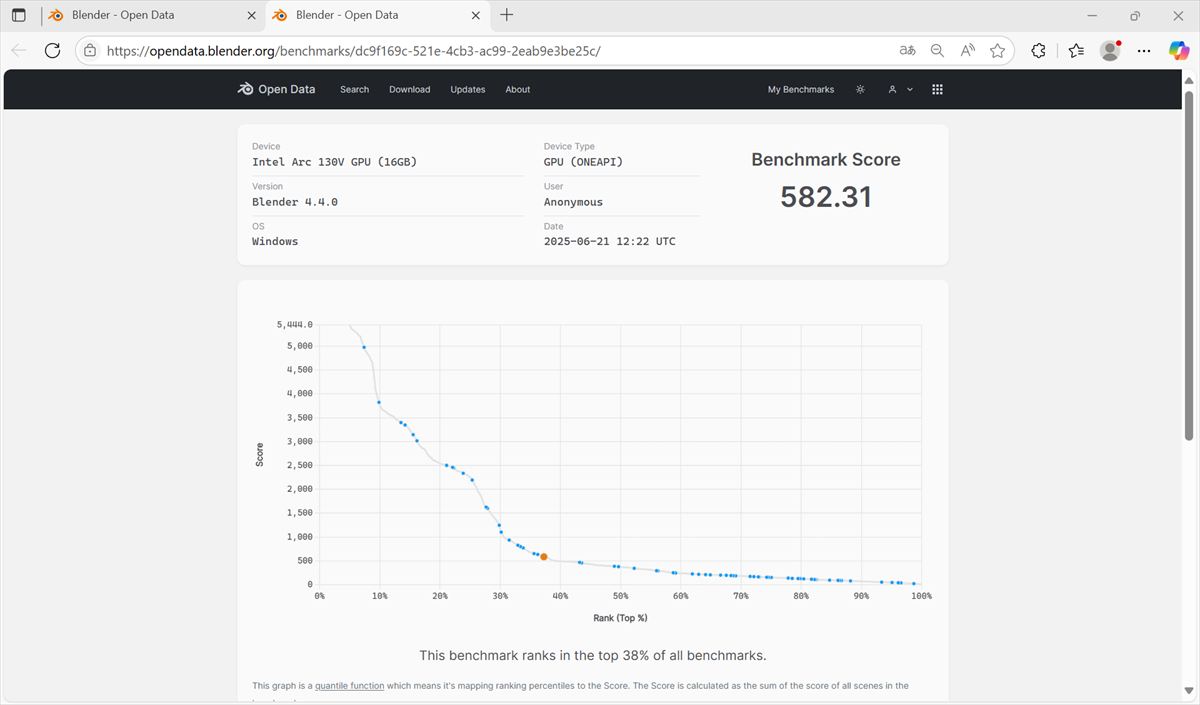Click the browser back arrow
The image size is (1200, 705).
point(19,50)
